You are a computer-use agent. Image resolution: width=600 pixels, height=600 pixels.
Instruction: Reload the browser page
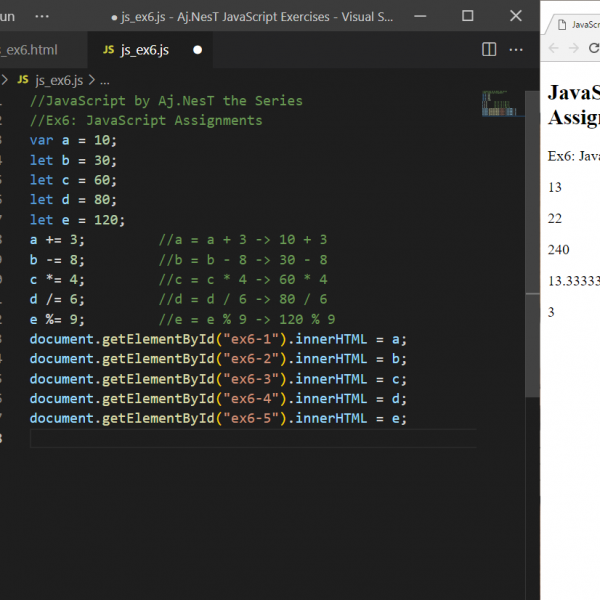tap(594, 48)
